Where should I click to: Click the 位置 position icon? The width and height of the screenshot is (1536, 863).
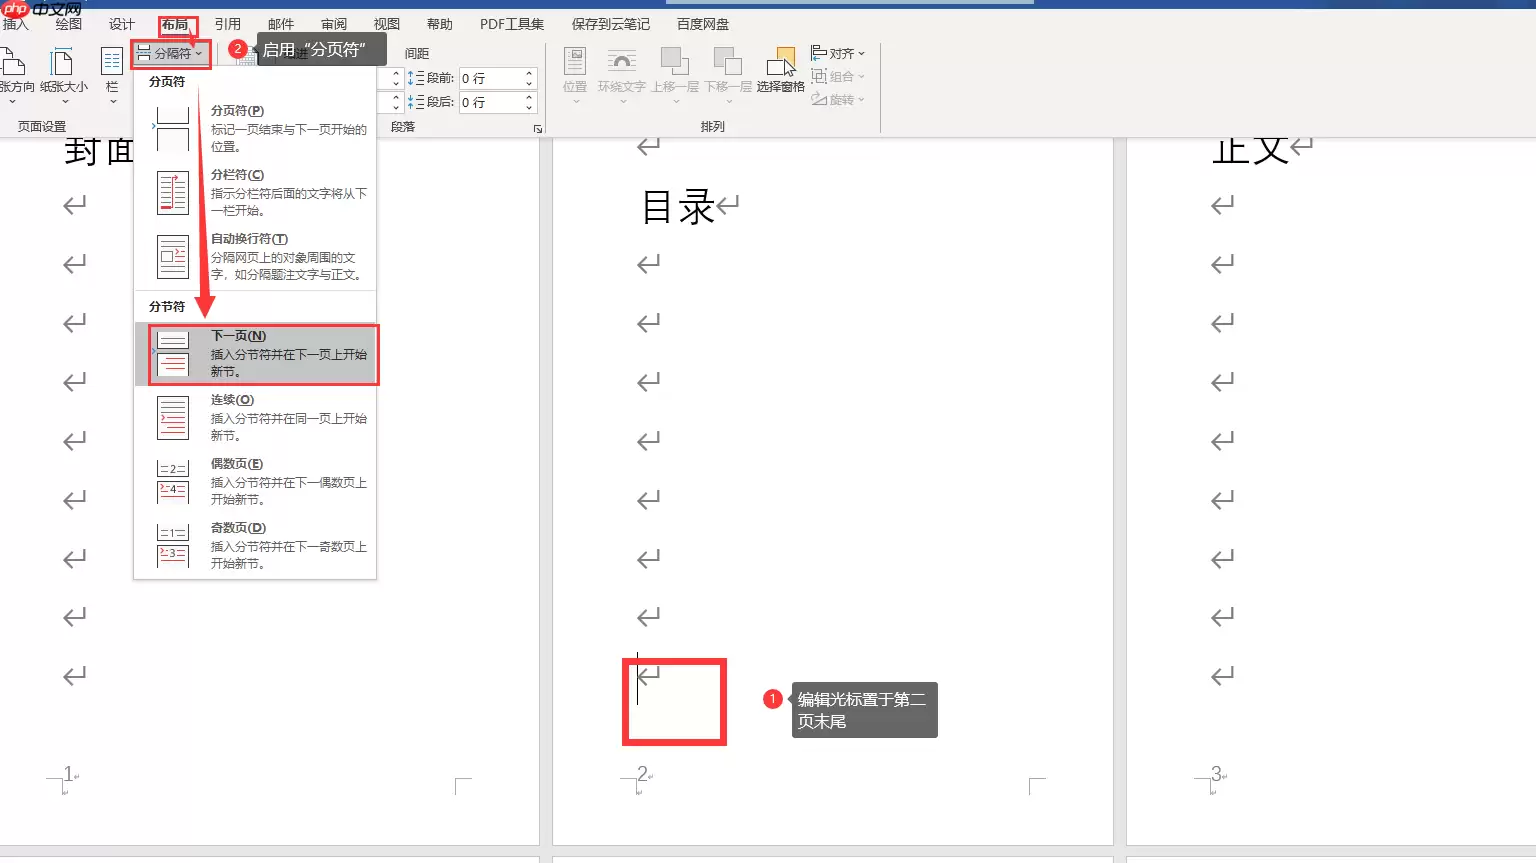575,62
